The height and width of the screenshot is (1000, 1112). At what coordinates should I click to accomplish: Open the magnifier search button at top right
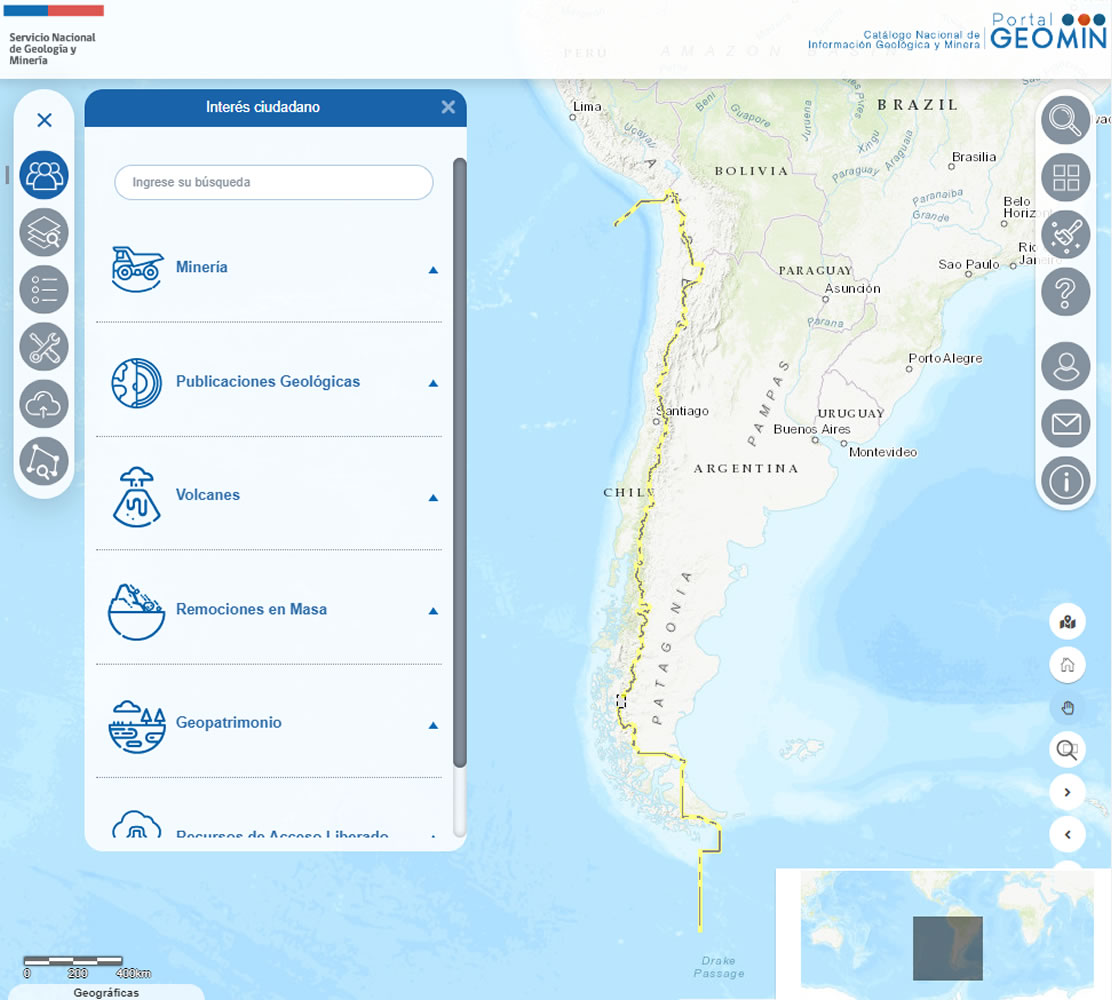coord(1066,121)
